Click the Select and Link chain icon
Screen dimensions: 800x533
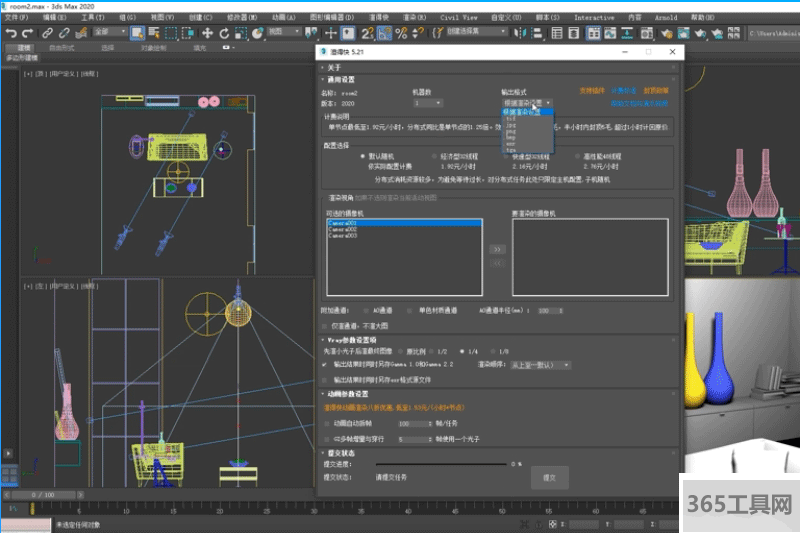[48, 32]
